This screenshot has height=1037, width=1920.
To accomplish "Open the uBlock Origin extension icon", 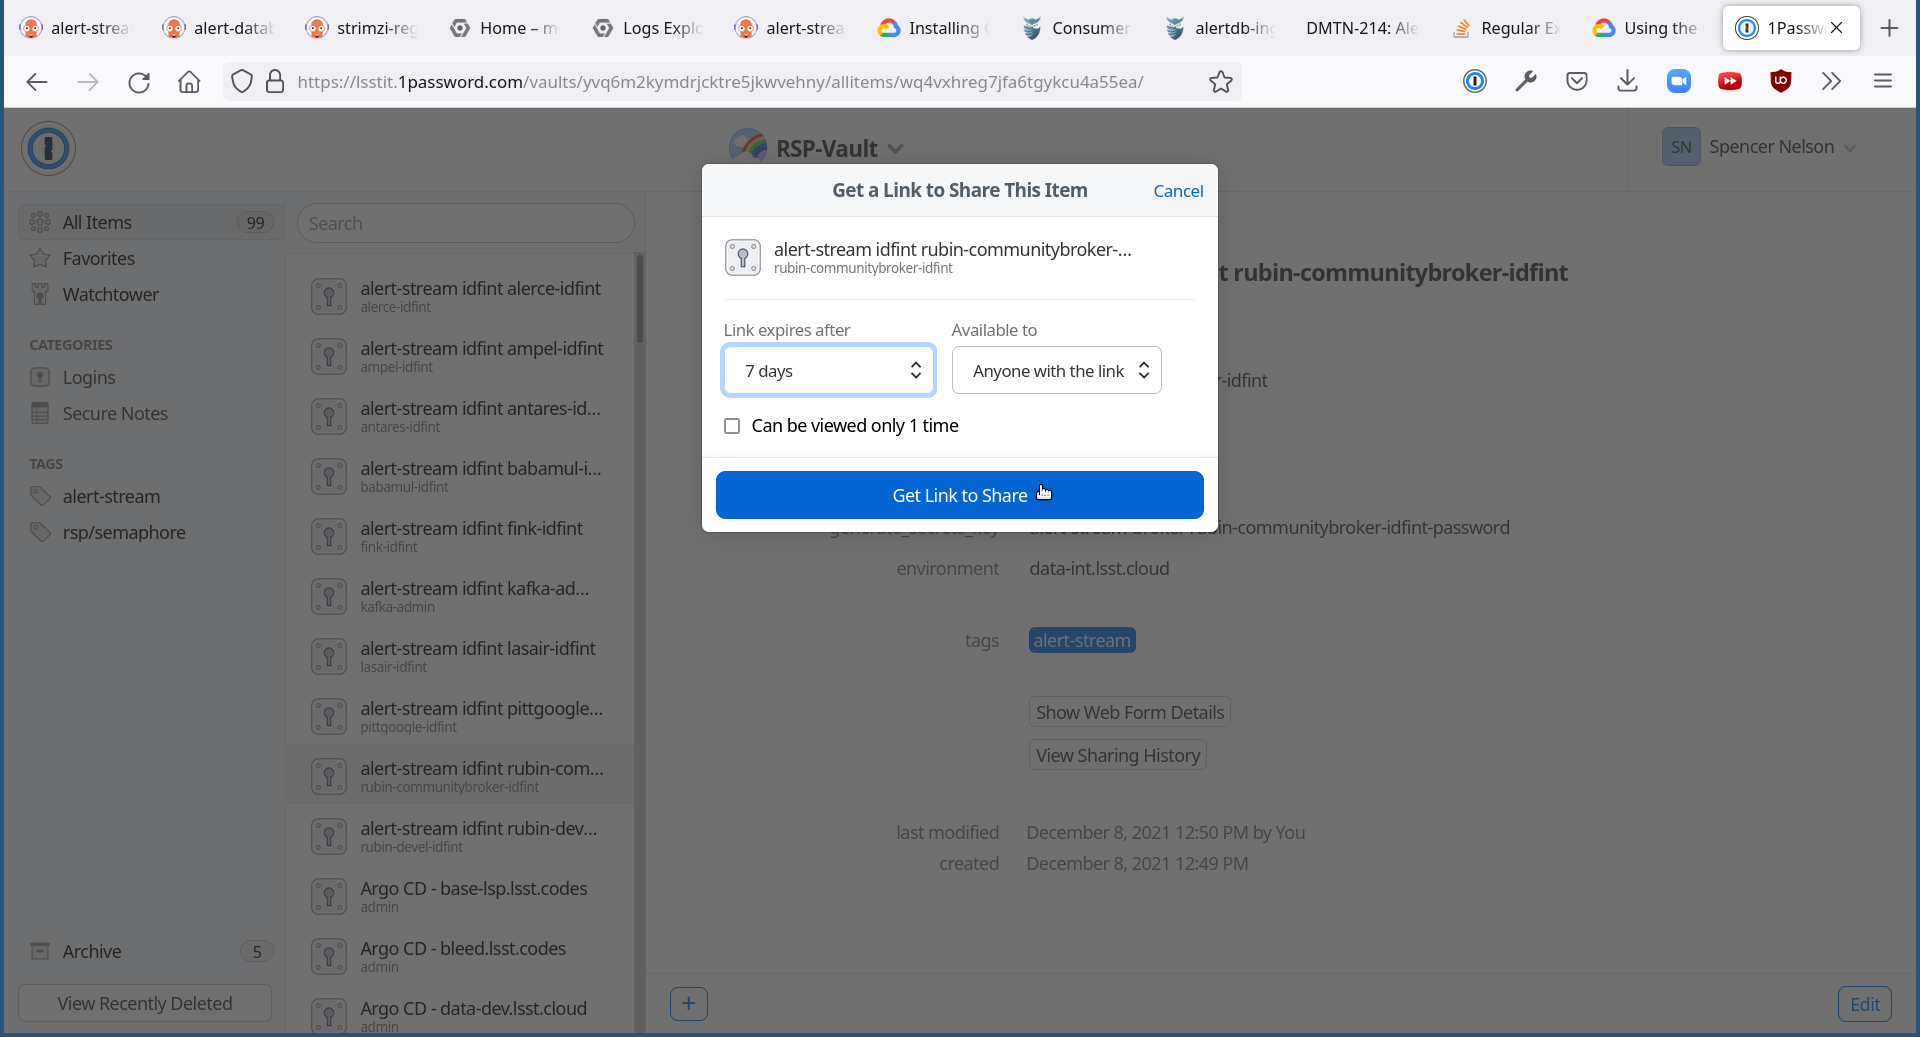I will [1781, 82].
